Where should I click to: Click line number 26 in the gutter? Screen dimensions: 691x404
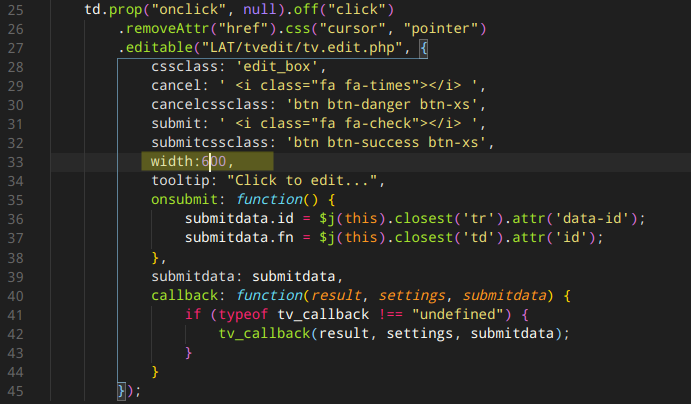pyautogui.click(x=15, y=29)
